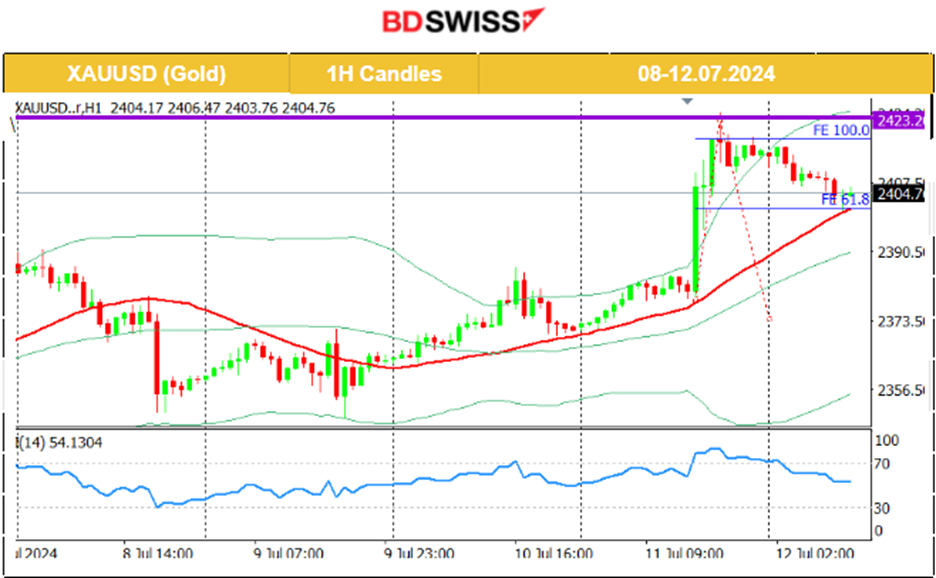Screen dimensions: 936x578
Task: Click the RSI 30 level label
Action: tap(882, 508)
